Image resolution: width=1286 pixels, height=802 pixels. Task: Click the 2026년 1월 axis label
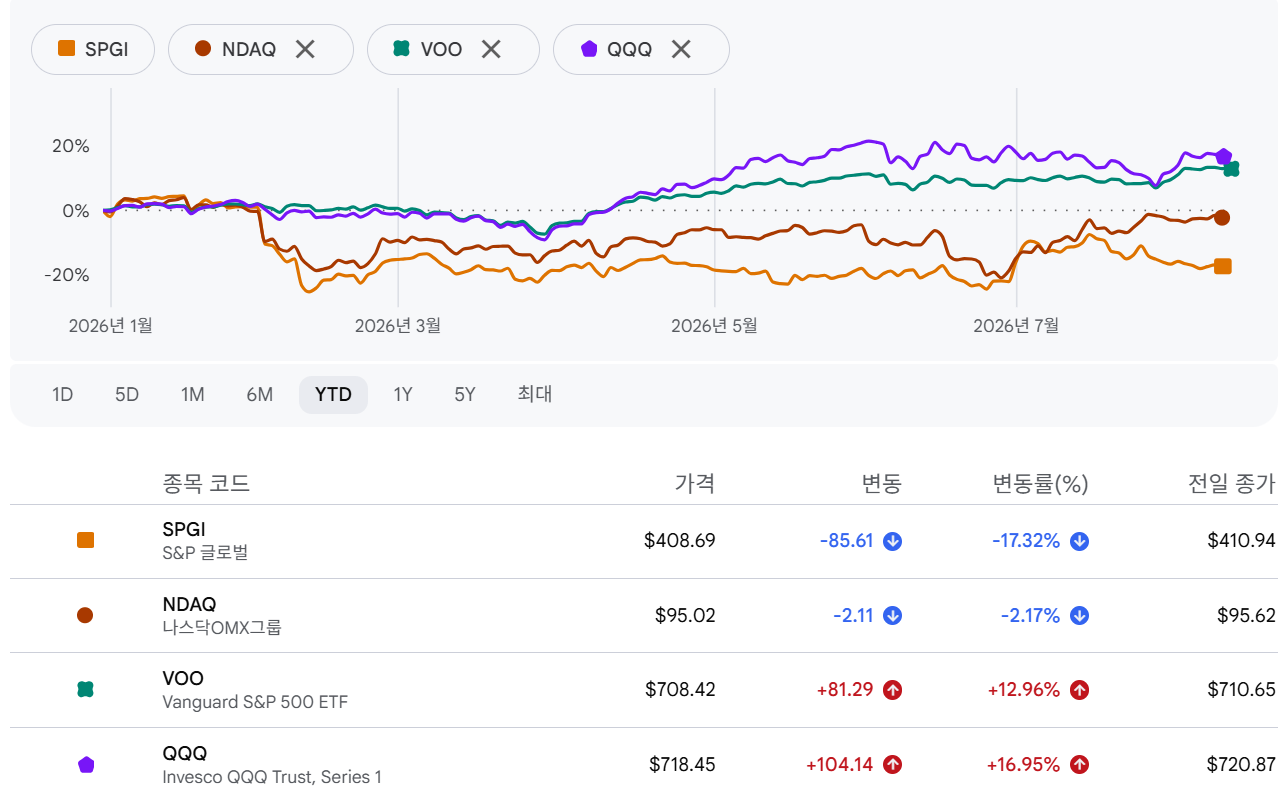111,326
